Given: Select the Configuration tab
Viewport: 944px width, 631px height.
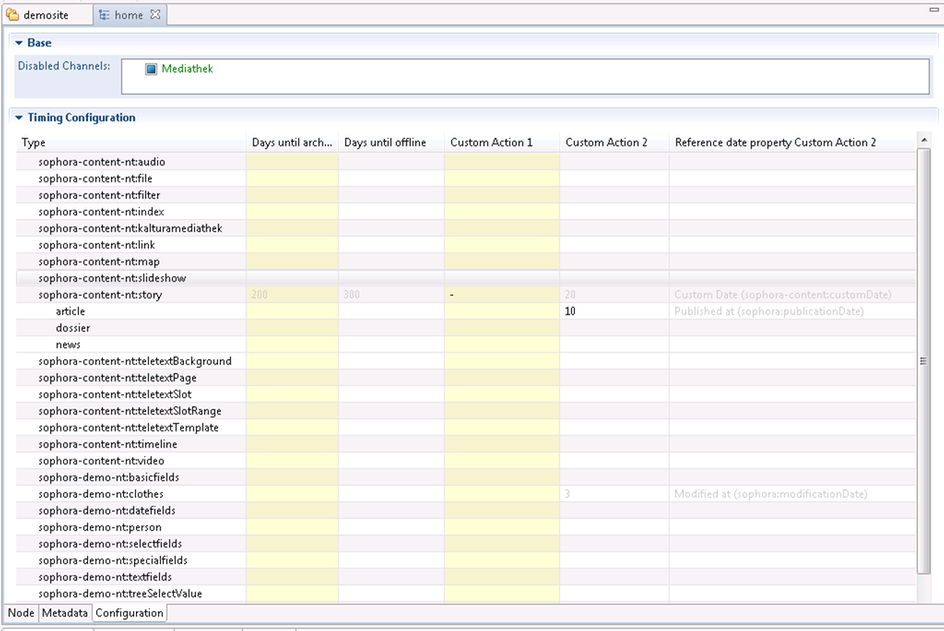Looking at the screenshot, I should [x=129, y=612].
